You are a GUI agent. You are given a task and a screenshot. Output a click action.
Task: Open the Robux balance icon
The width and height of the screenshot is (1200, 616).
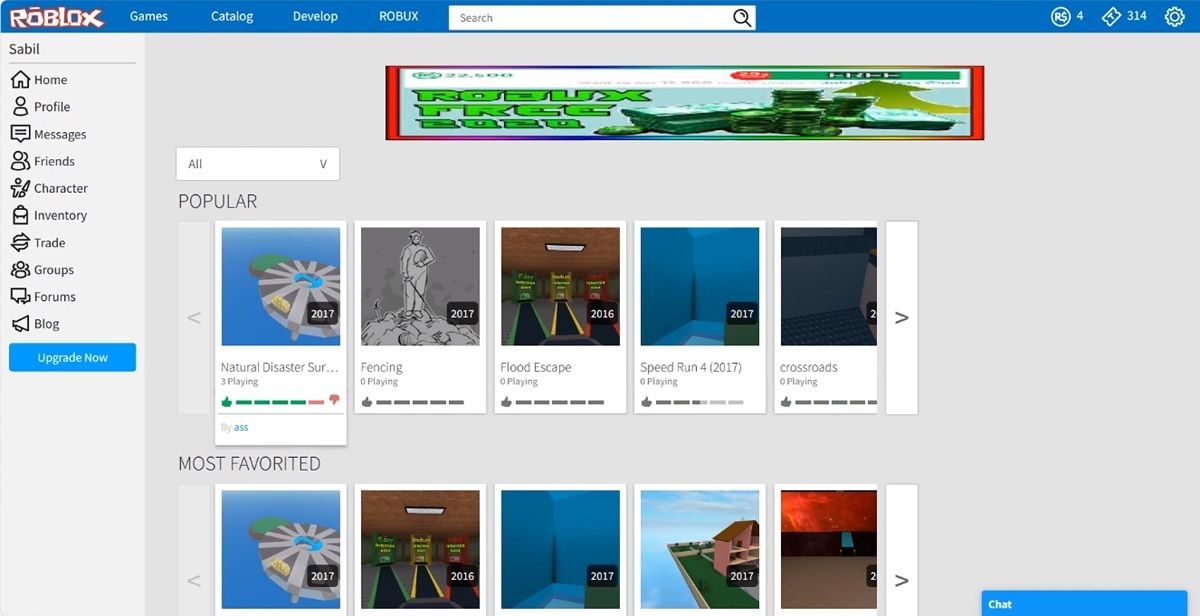[1059, 16]
